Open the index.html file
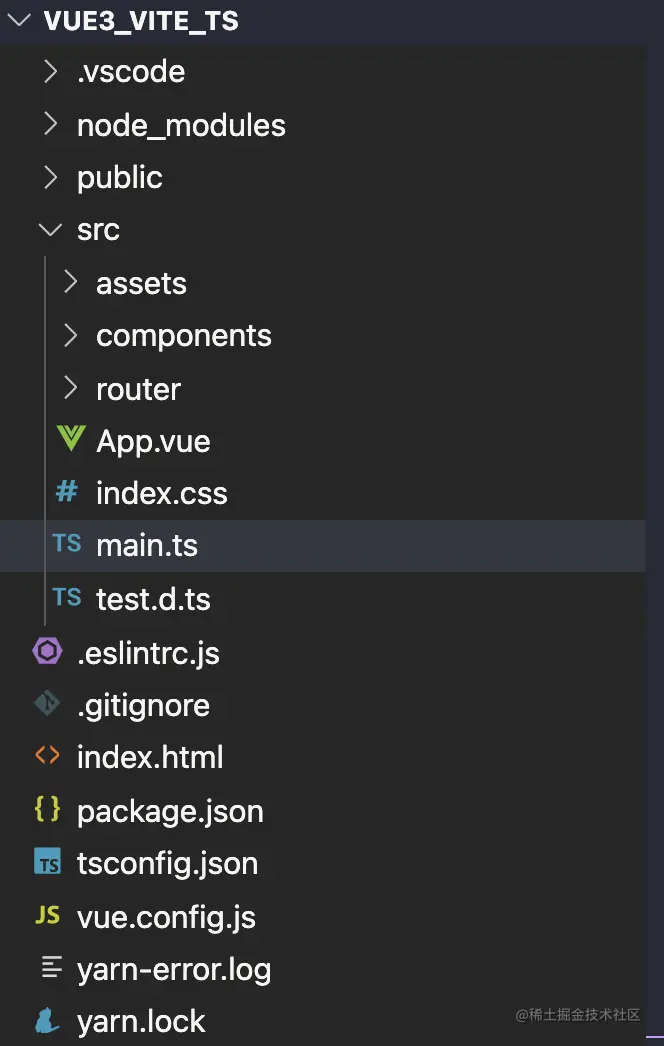 pos(150,758)
